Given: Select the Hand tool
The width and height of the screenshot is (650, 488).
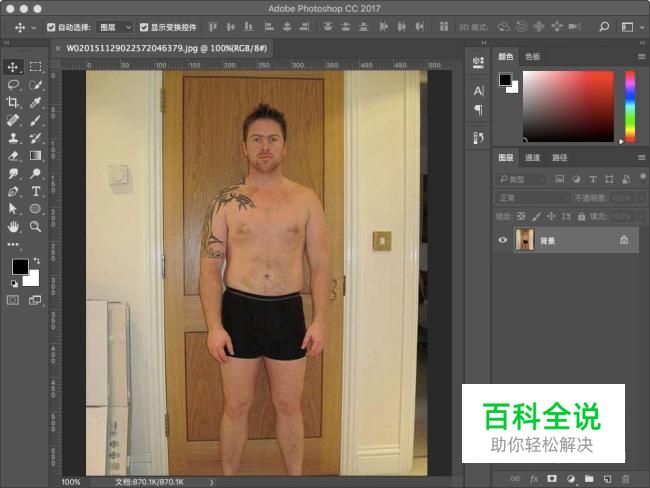Looking at the screenshot, I should tap(13, 226).
